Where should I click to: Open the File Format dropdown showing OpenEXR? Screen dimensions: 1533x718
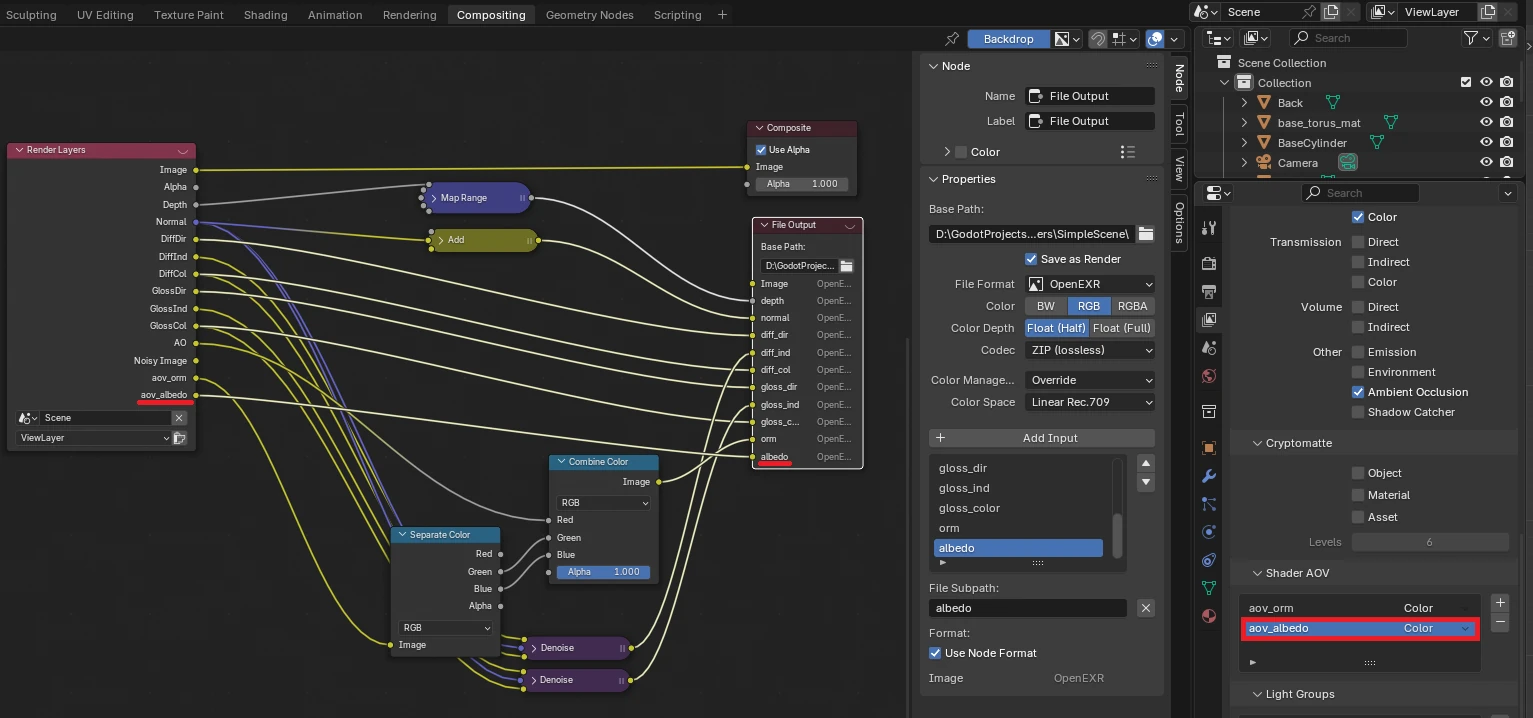[x=1089, y=284]
